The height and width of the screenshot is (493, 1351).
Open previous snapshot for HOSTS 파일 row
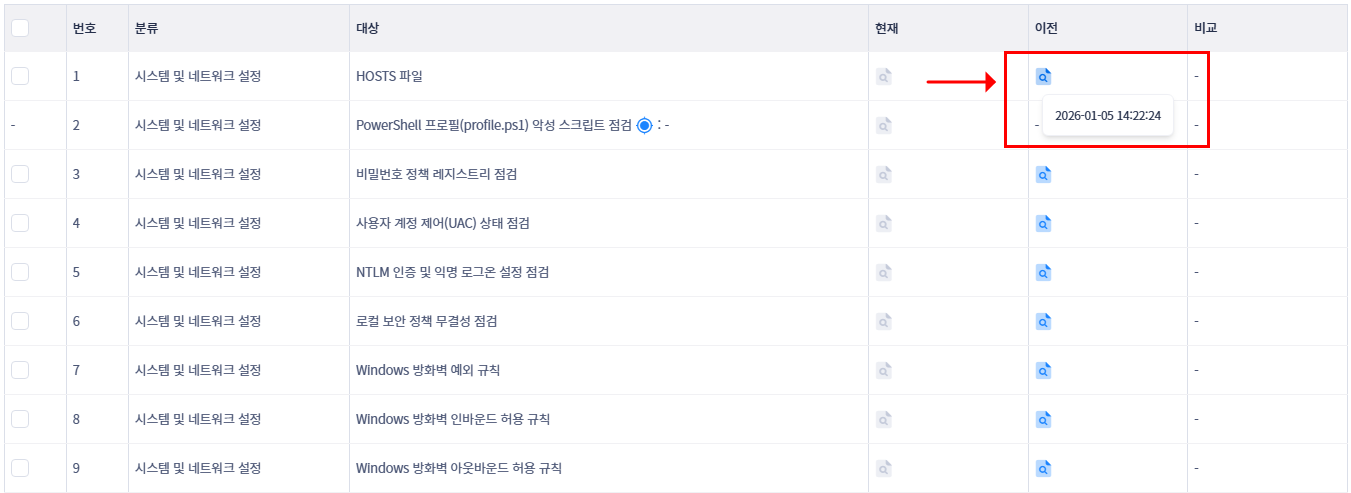[1043, 76]
